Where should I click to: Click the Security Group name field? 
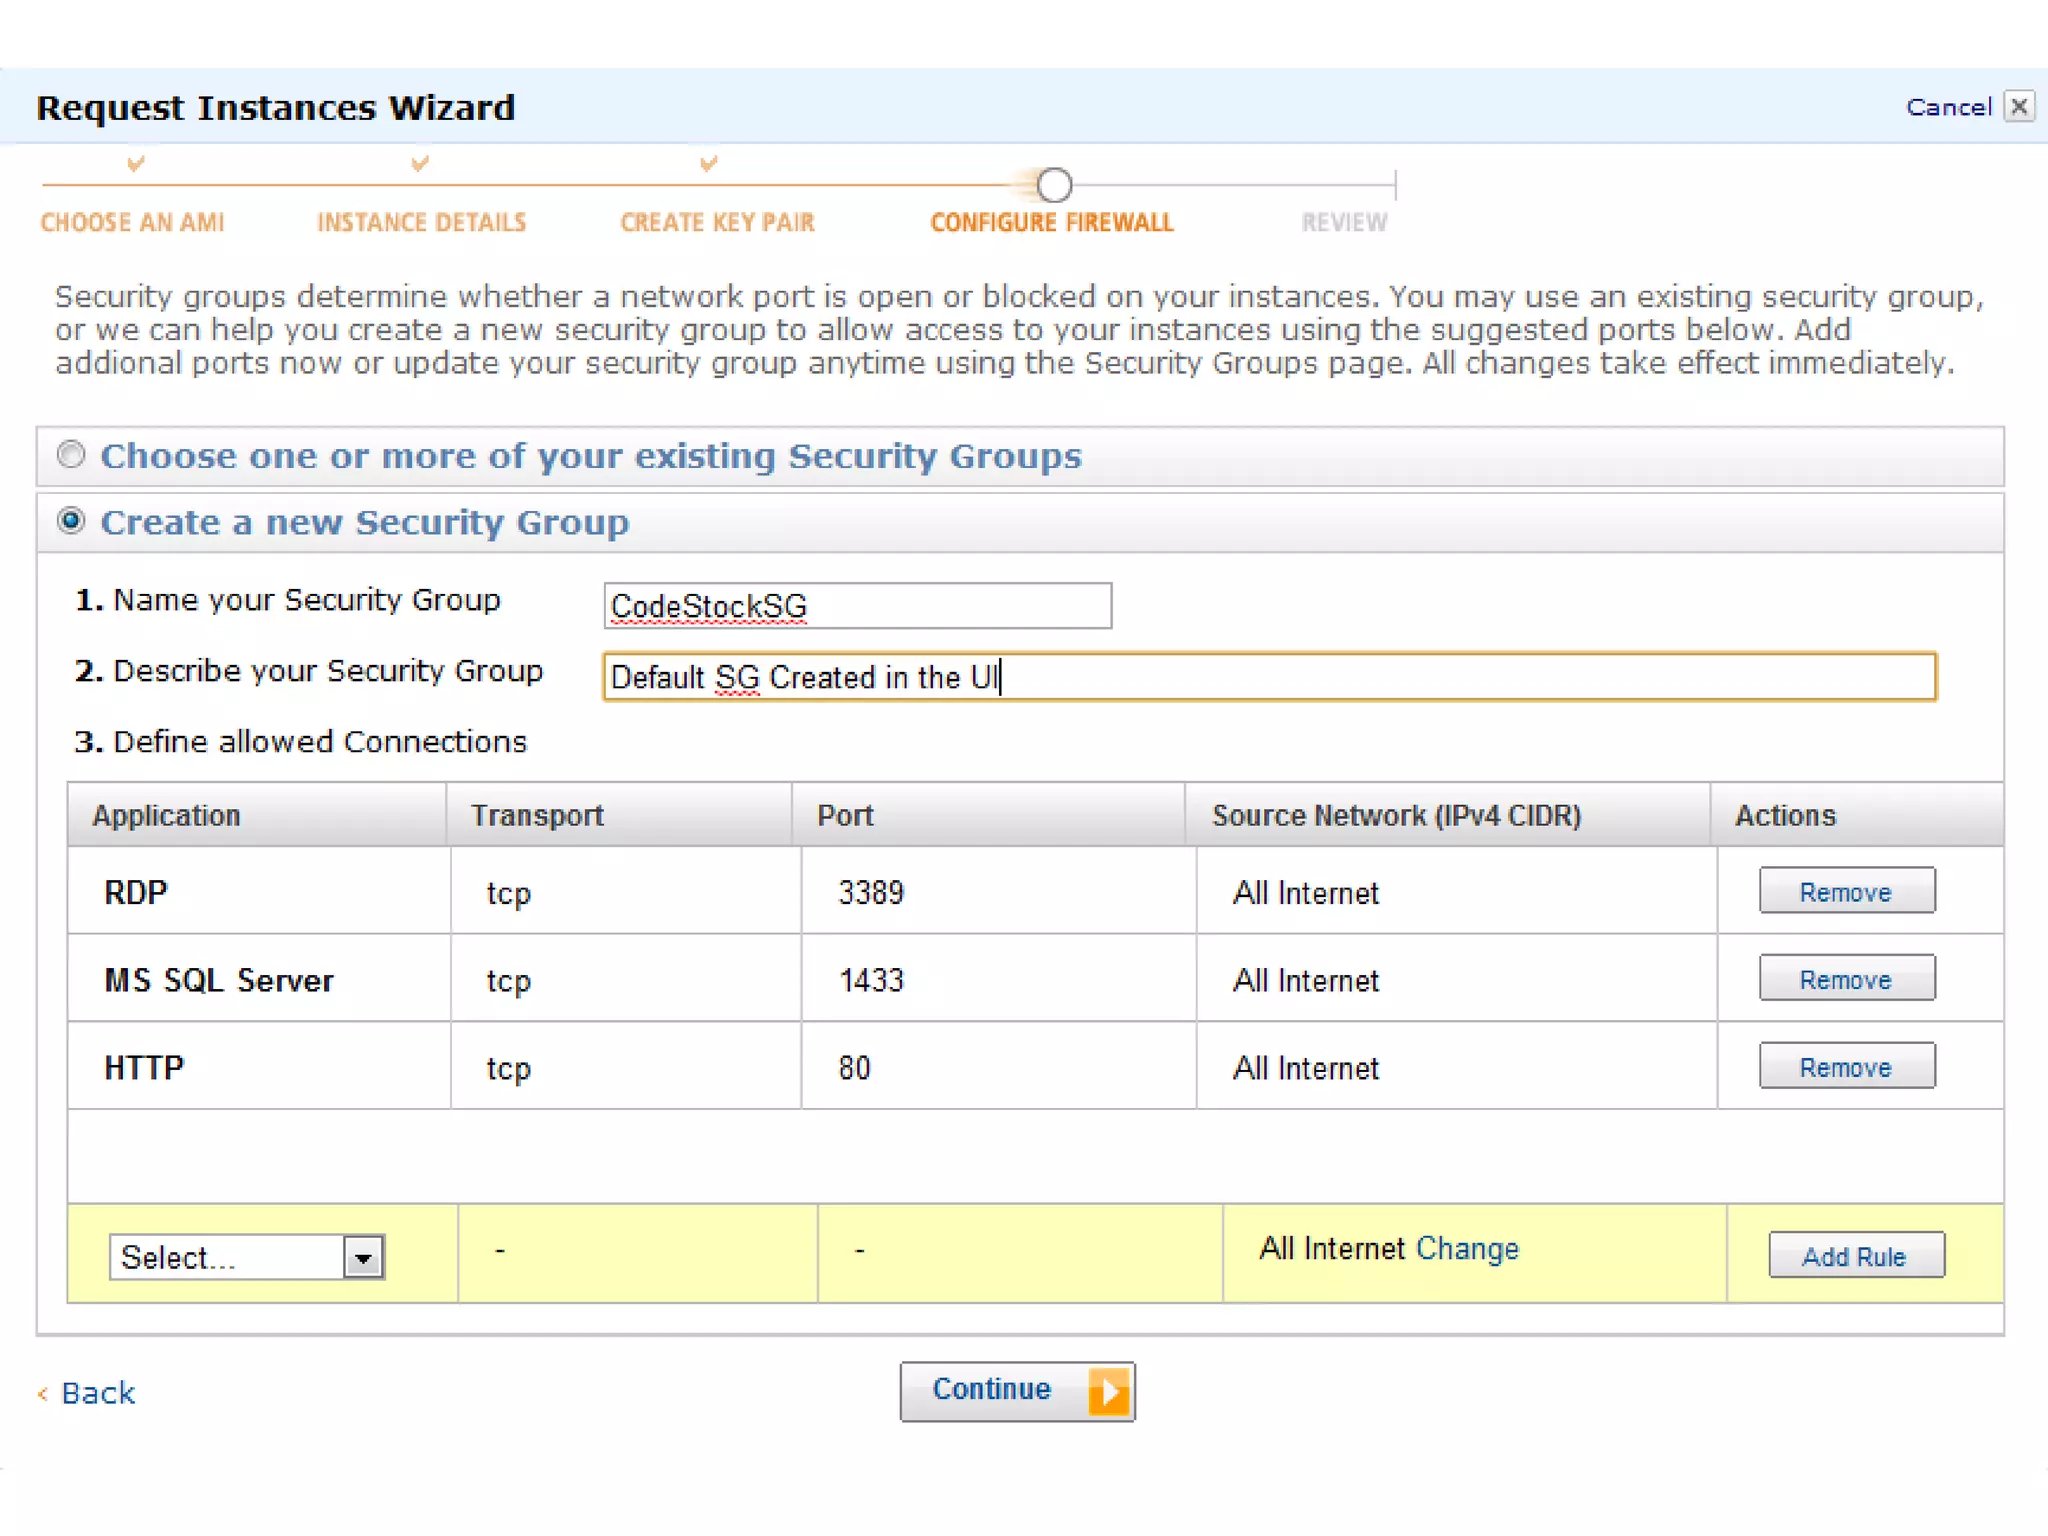click(857, 606)
